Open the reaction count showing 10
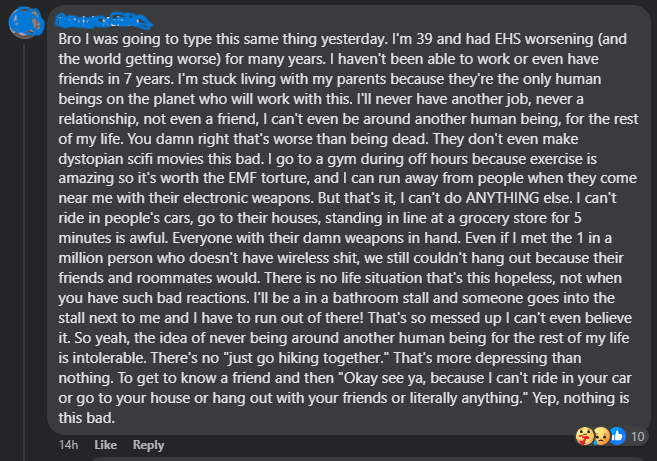 click(637, 435)
